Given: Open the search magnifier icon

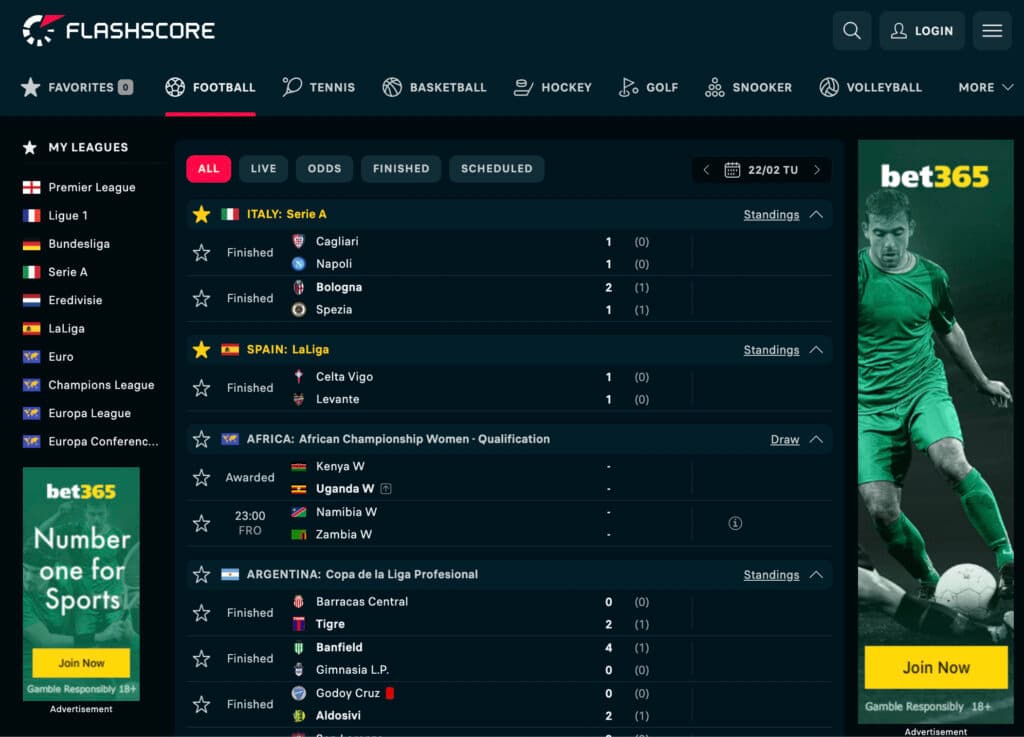Looking at the screenshot, I should [852, 31].
